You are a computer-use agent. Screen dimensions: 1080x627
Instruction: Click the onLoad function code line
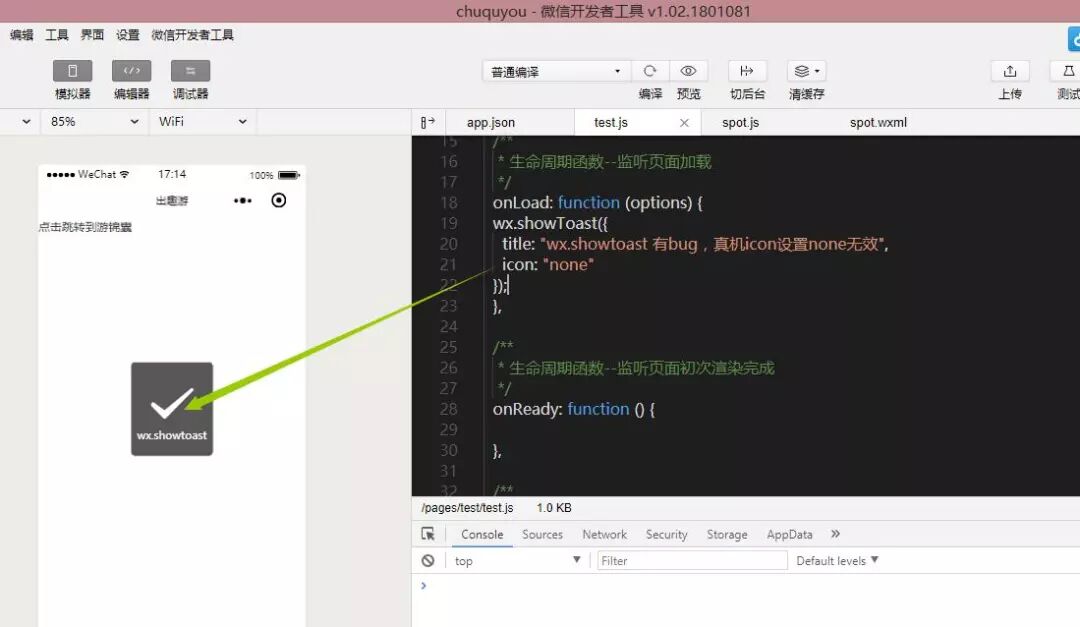598,203
